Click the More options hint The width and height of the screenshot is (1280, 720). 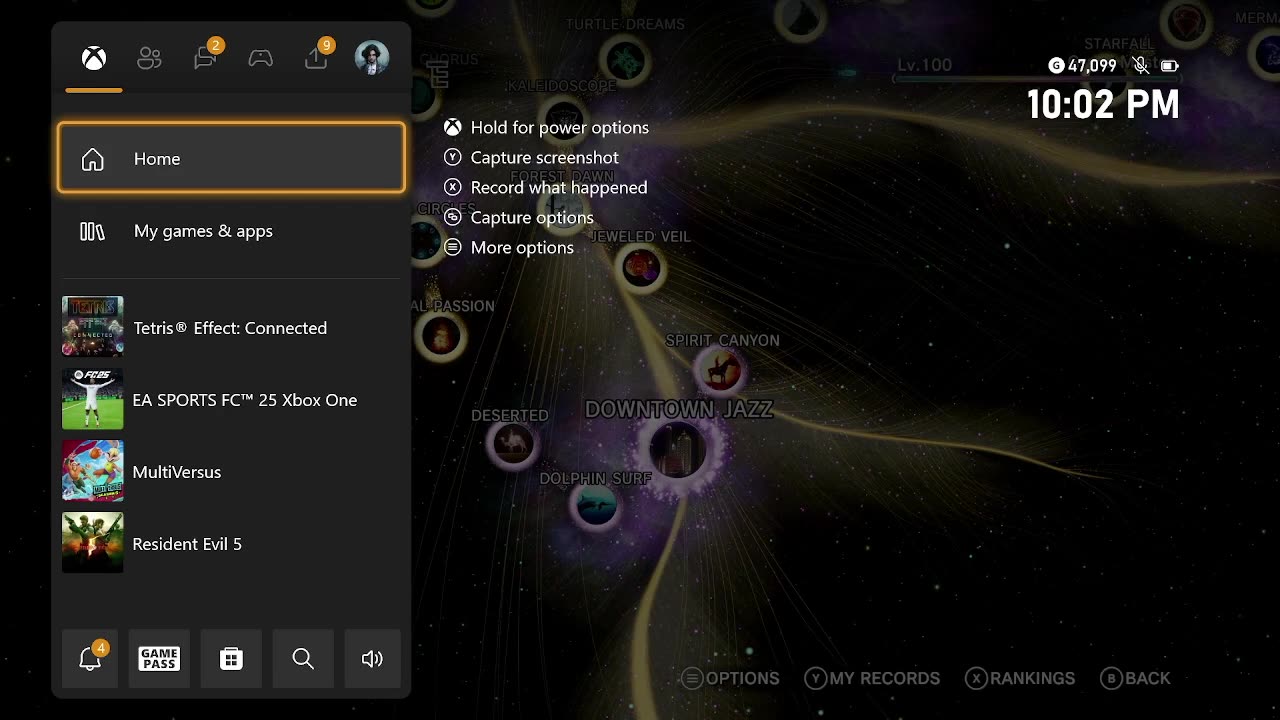509,247
